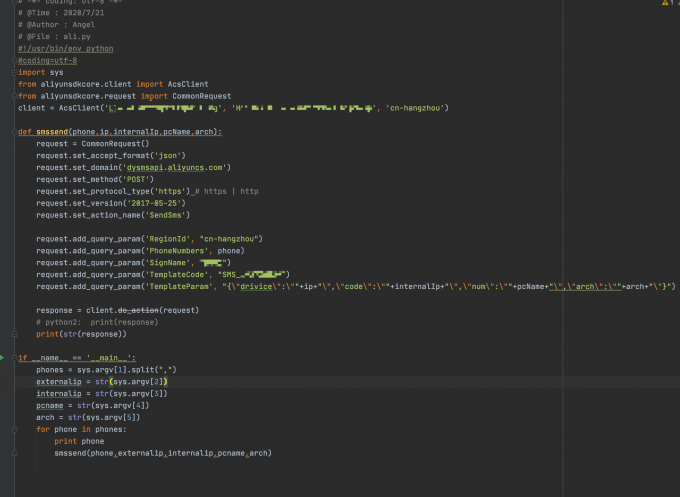Toggle fold marker at the #coding=utf-8 comment
Image resolution: width=680 pixels, height=497 pixels.
tap(14, 61)
